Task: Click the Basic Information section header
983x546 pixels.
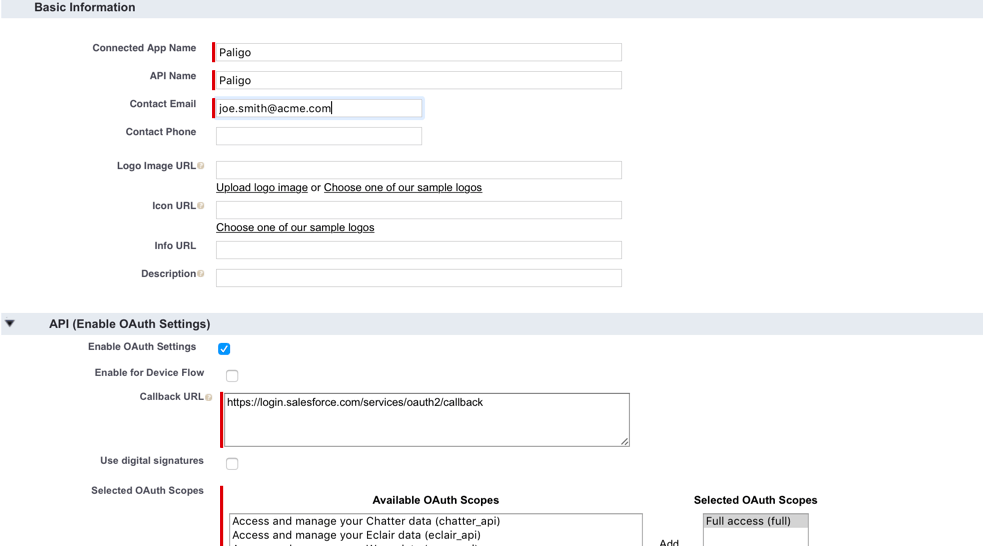Action: pos(85,8)
